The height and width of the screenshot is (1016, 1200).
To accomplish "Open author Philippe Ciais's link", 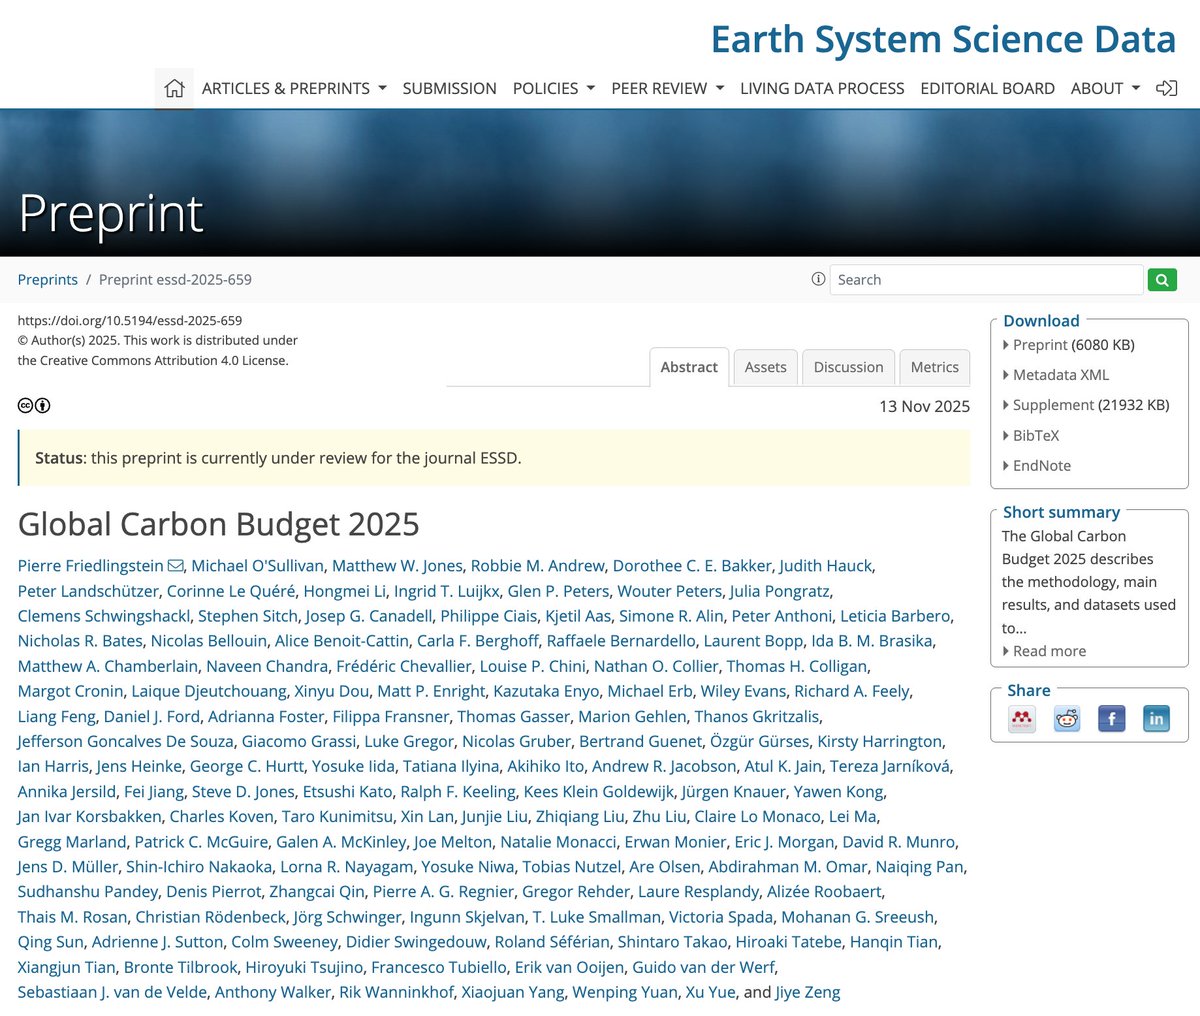I will click(x=489, y=616).
